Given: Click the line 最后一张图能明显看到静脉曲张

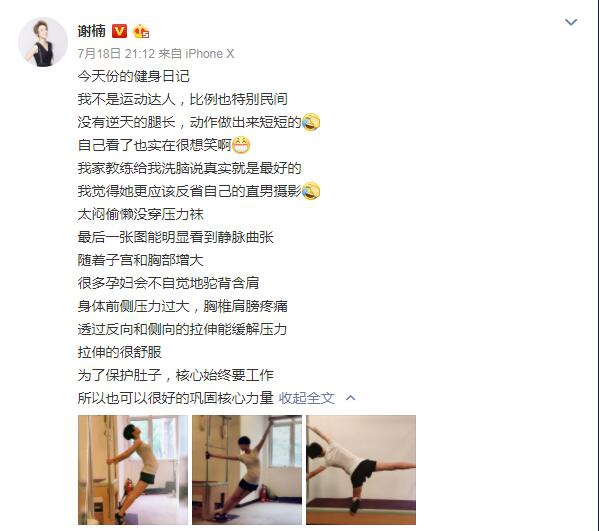Looking at the screenshot, I should tap(176, 237).
